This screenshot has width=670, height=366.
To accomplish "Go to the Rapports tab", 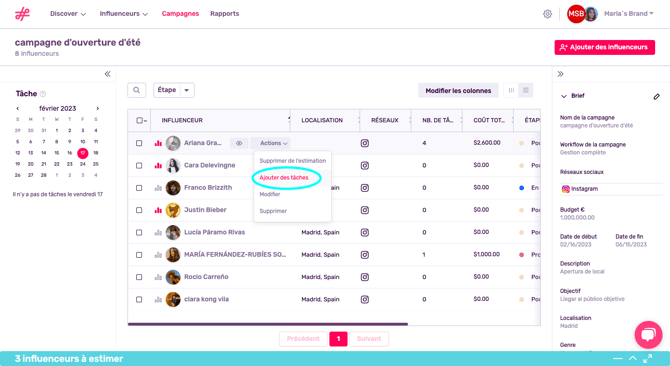I will 225,14.
